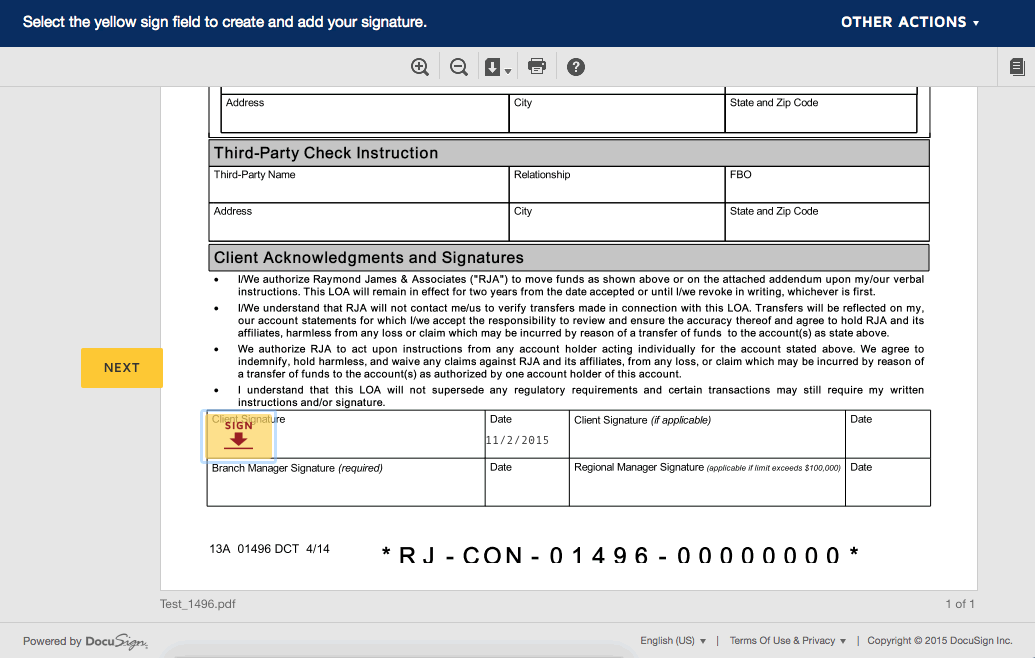Click the Download document icon
Screen dimensions: 1035x658
click(x=492, y=66)
